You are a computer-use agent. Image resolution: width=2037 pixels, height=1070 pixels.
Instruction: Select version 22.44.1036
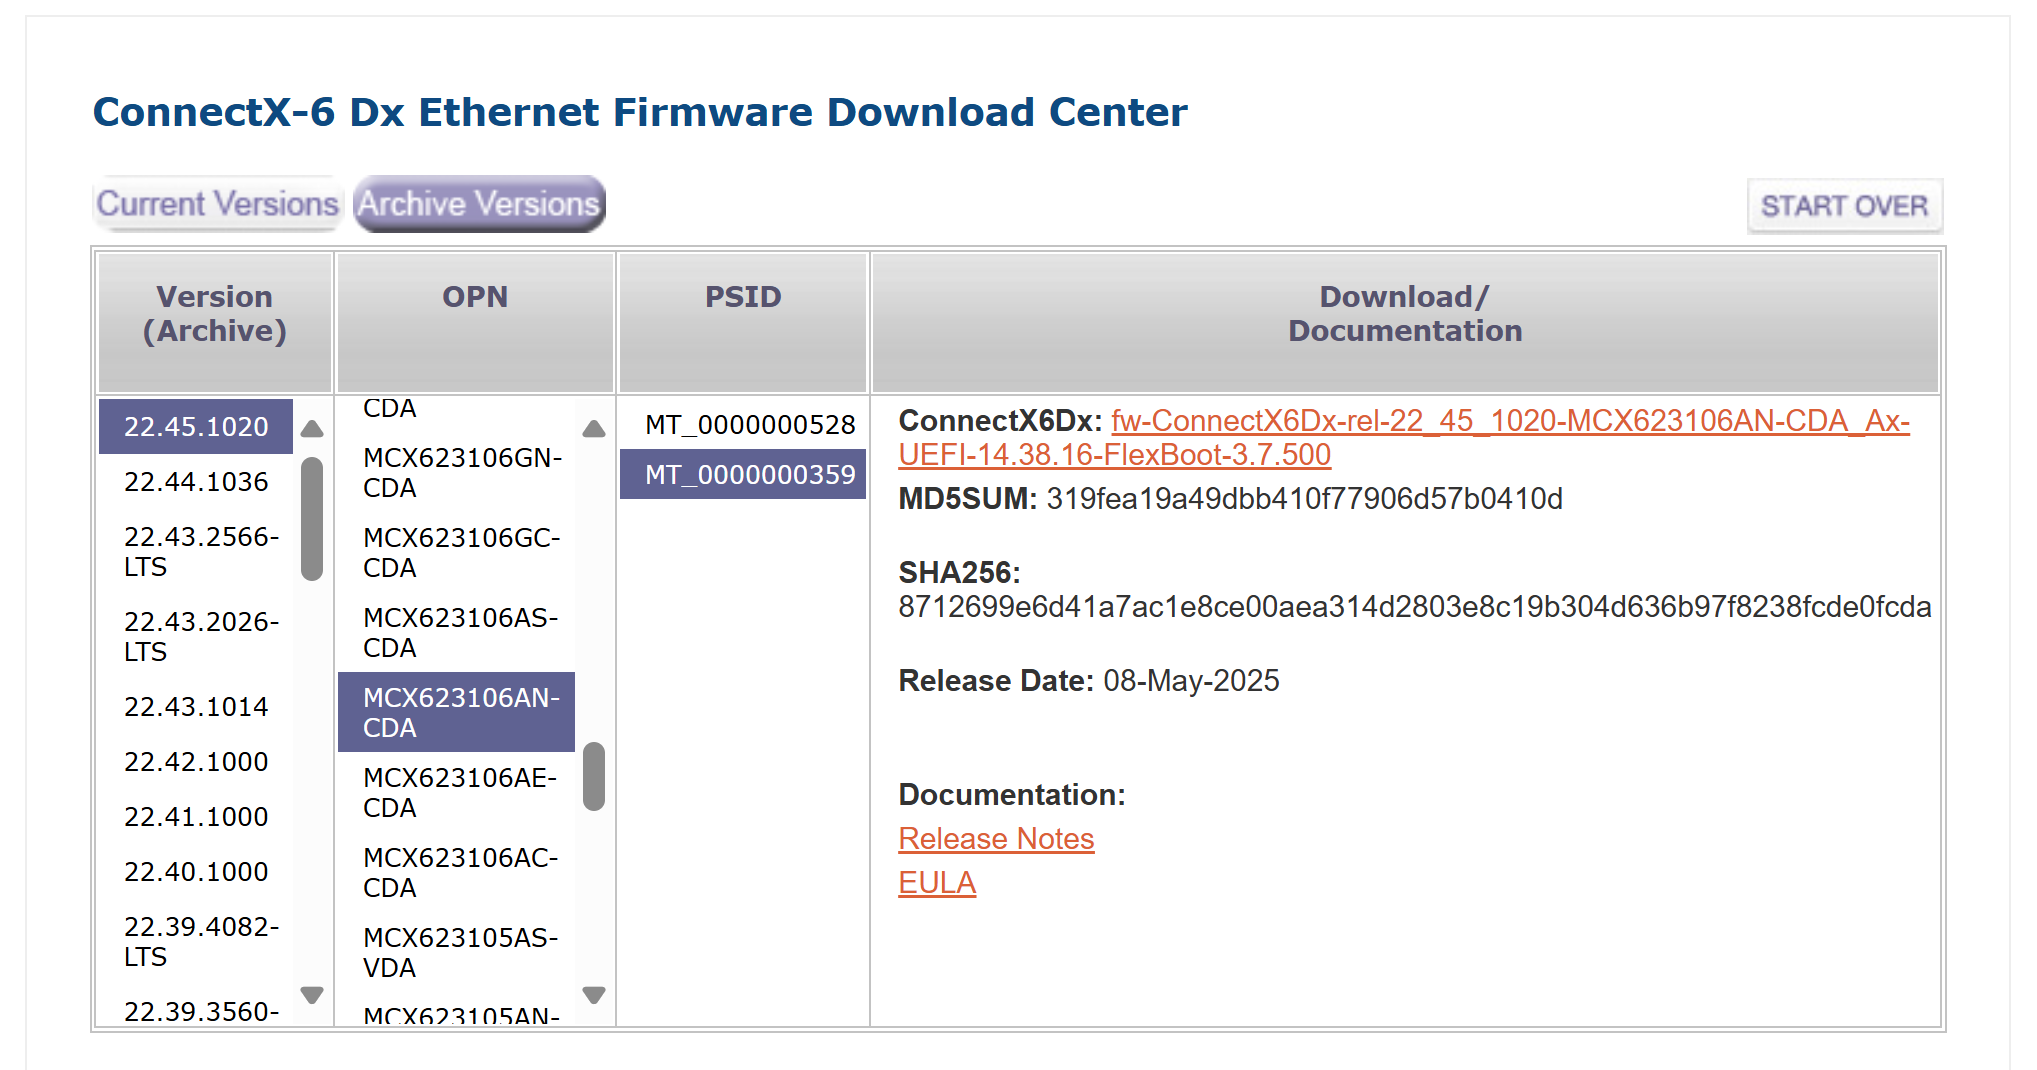coord(196,482)
